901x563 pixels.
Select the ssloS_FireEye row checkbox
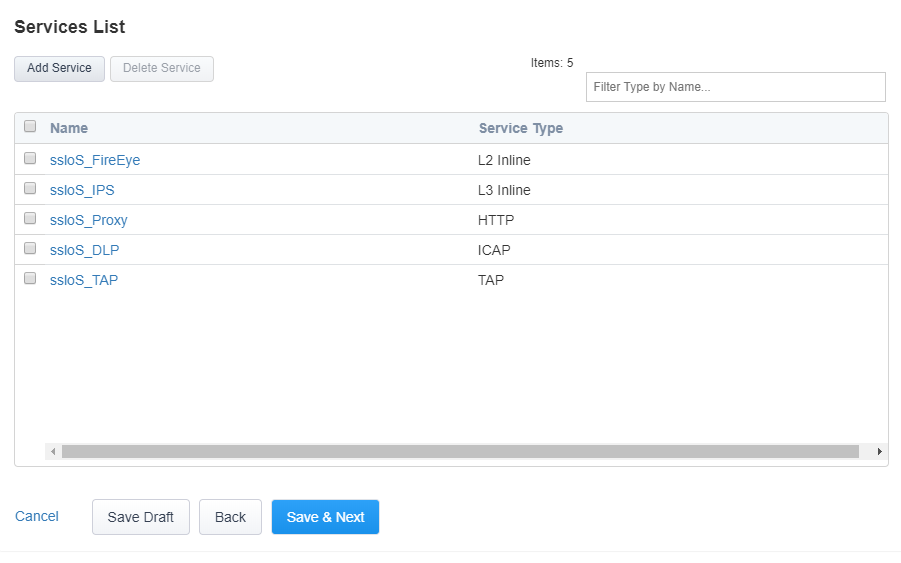[x=30, y=158]
